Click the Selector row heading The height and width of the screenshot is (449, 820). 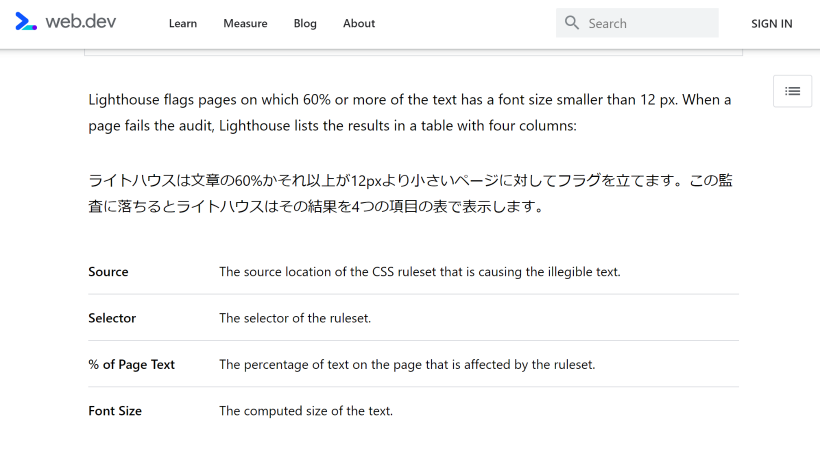tap(112, 318)
